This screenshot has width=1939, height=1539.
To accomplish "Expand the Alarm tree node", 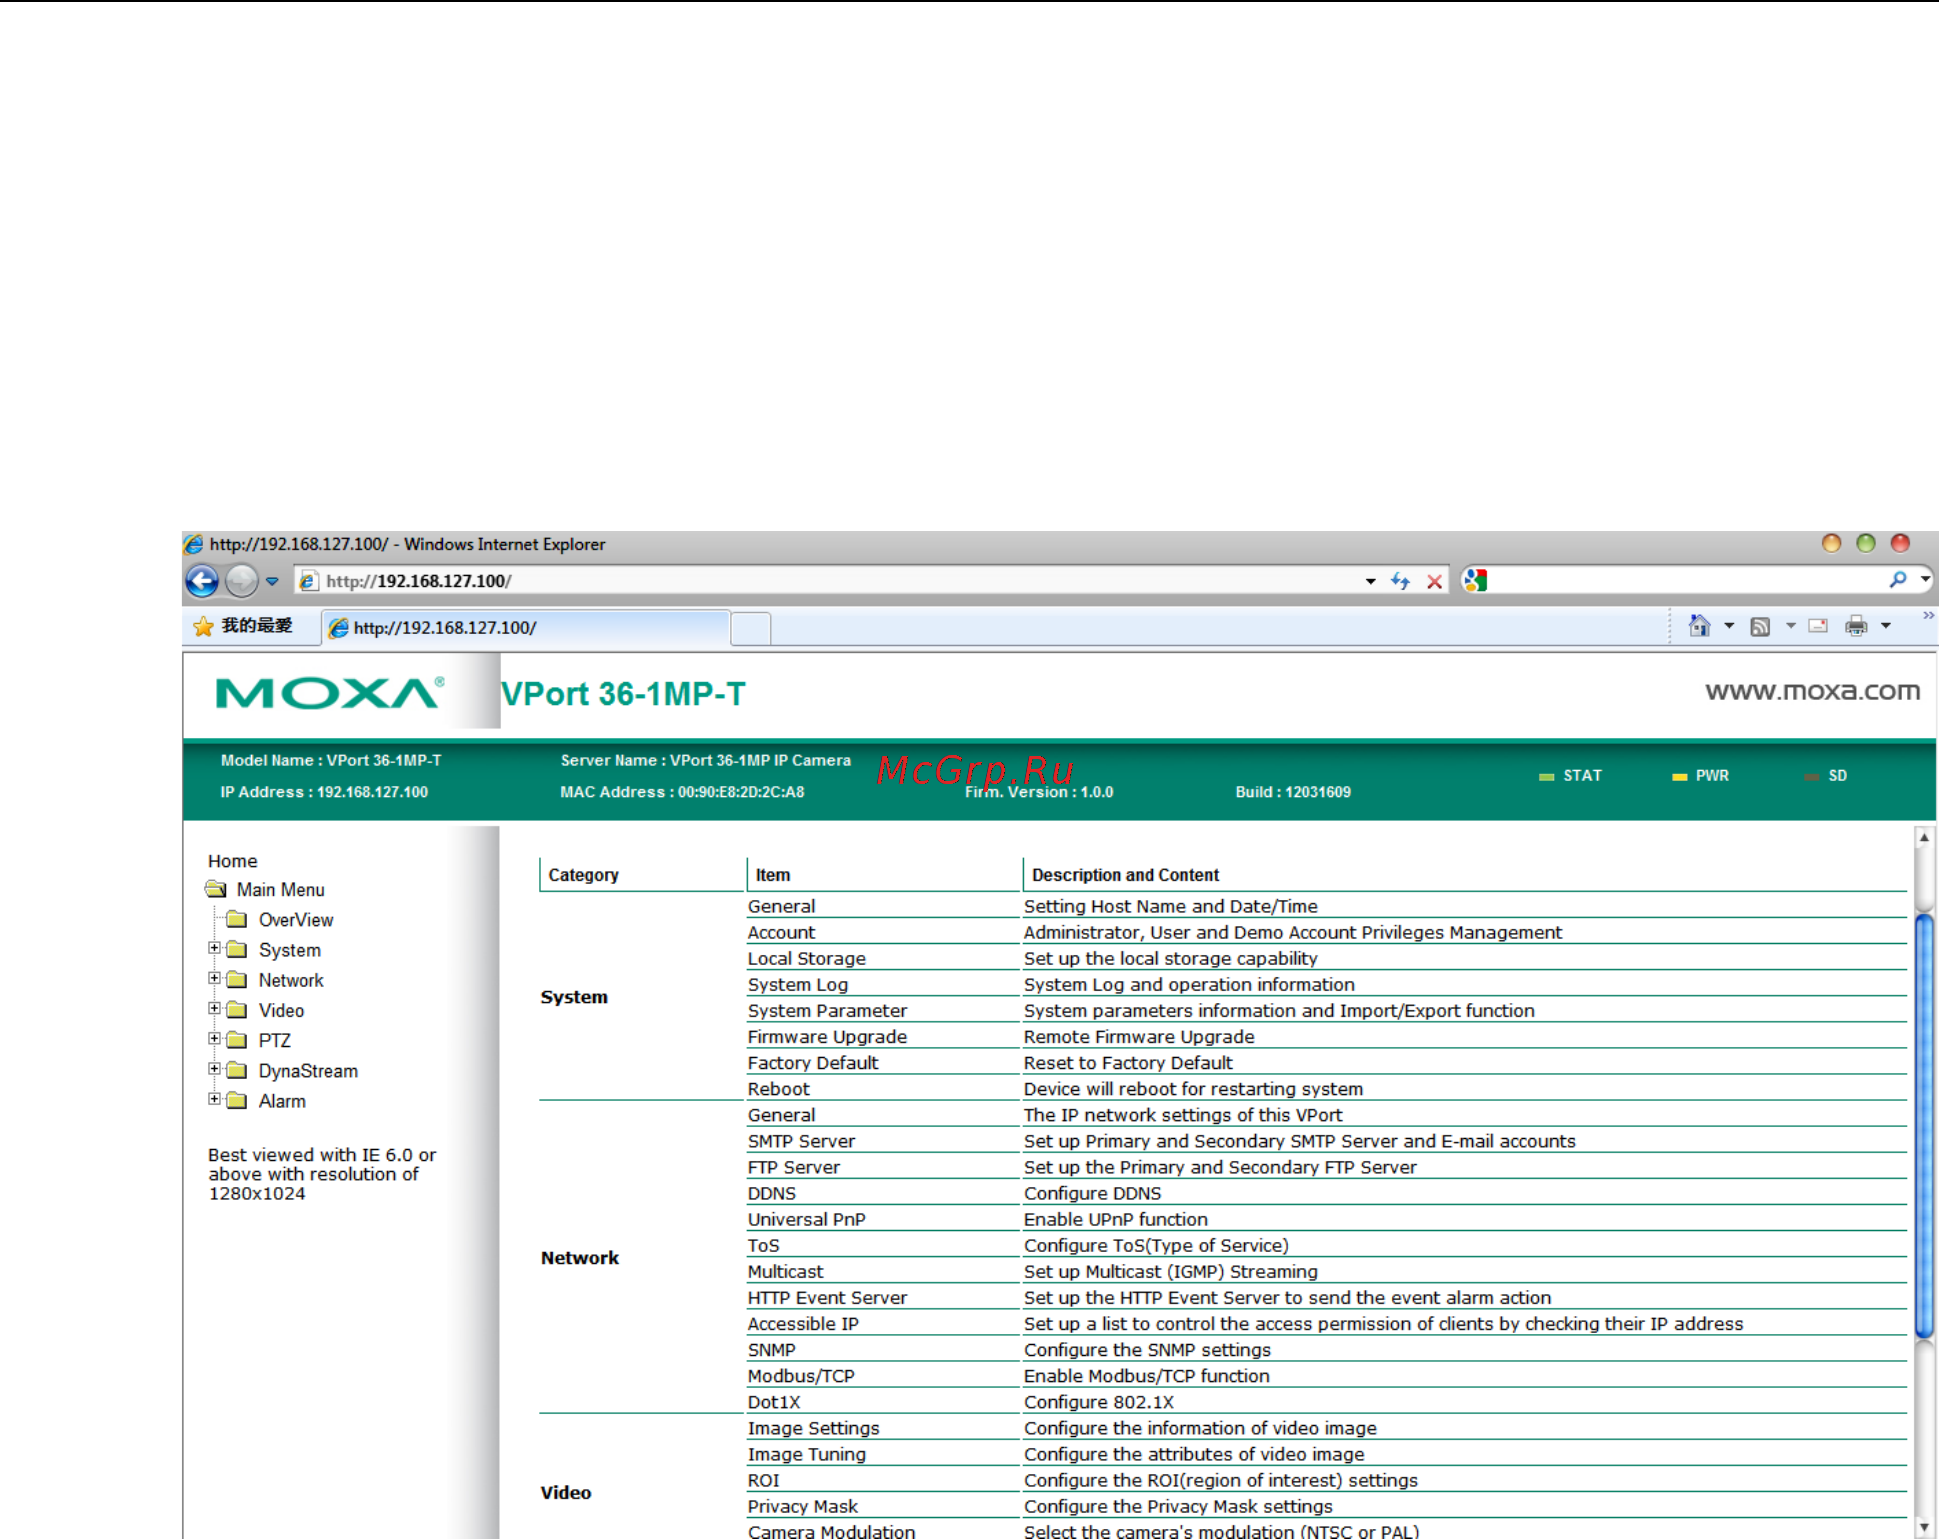I will coord(214,1098).
